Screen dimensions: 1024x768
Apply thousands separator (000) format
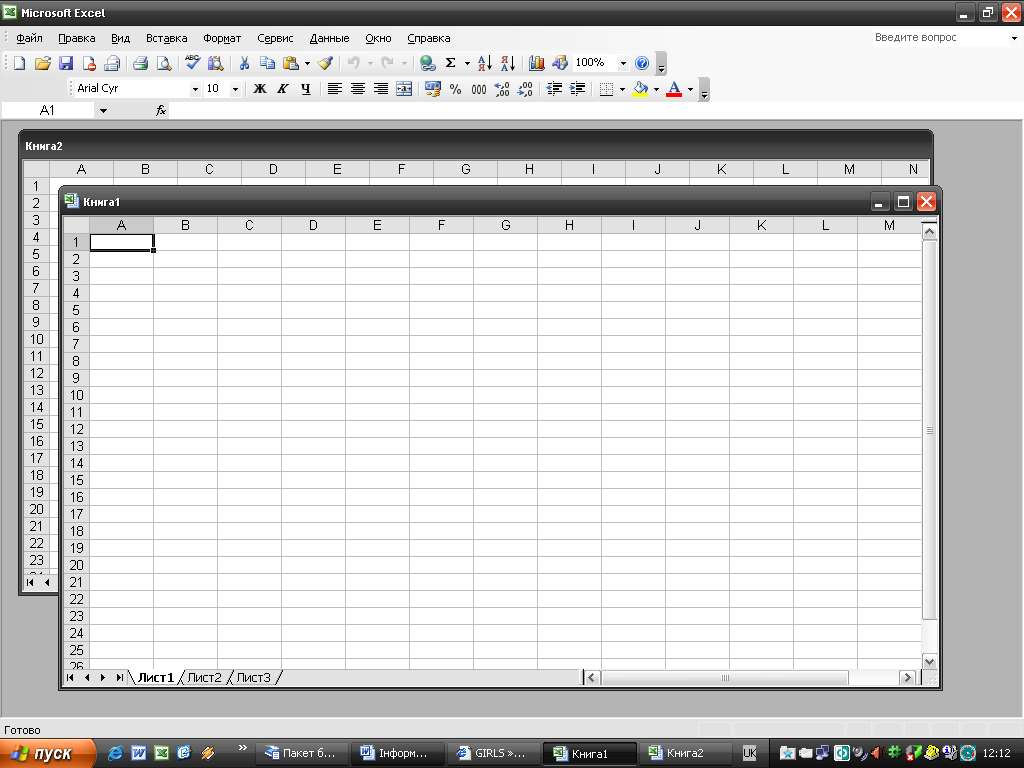coord(479,89)
